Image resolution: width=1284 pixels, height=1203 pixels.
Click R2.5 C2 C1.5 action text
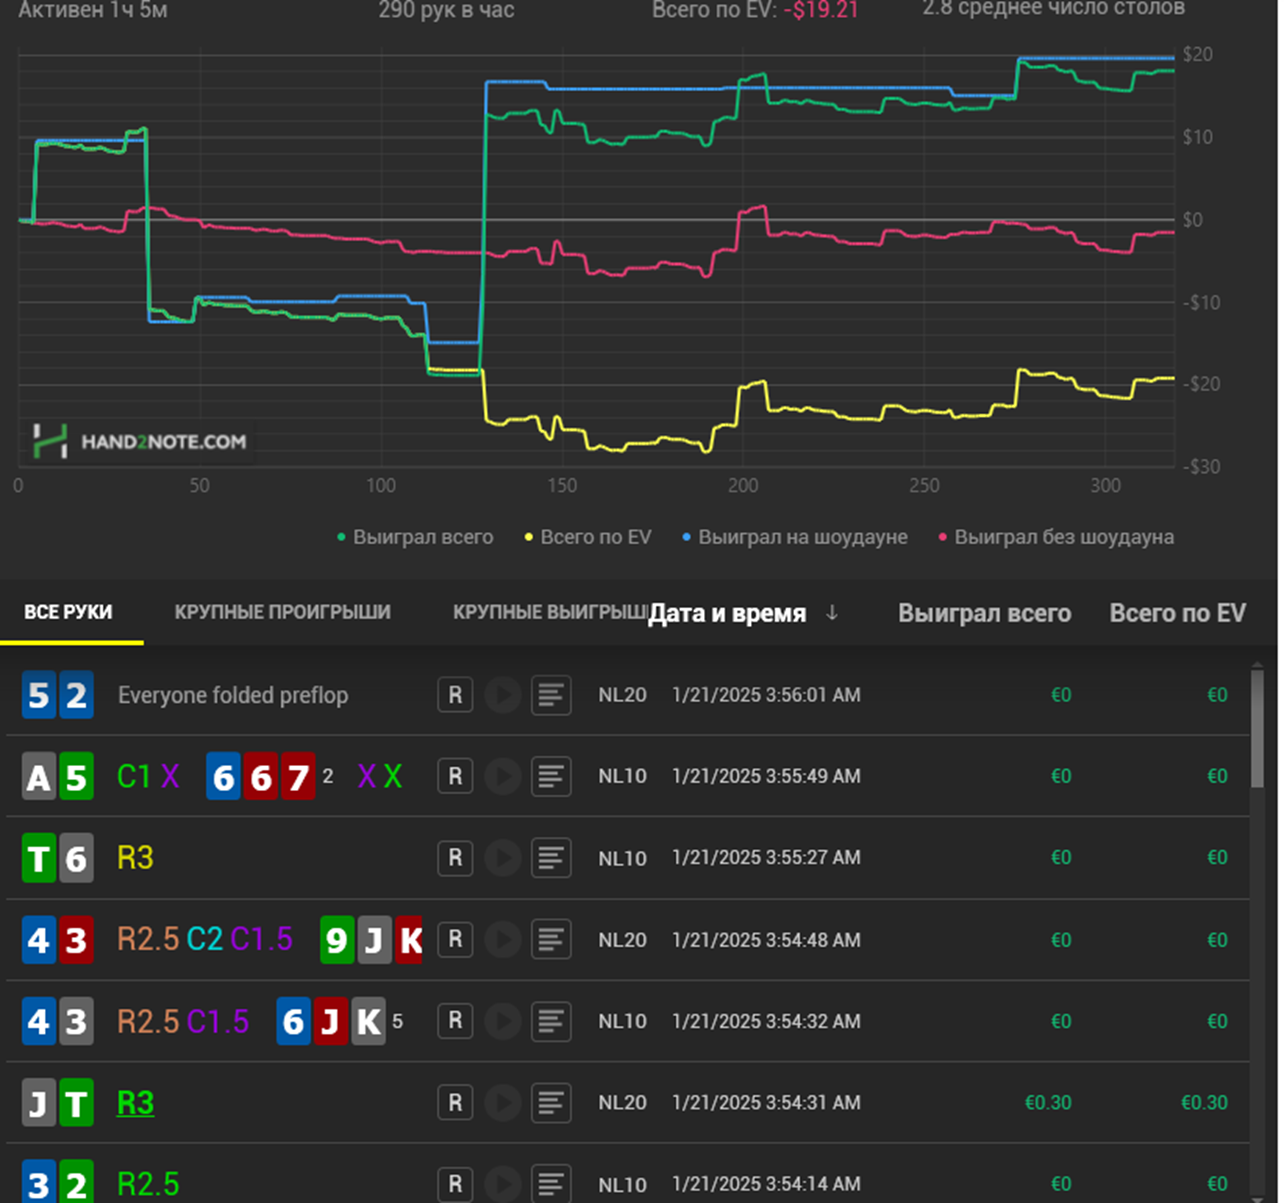[205, 939]
